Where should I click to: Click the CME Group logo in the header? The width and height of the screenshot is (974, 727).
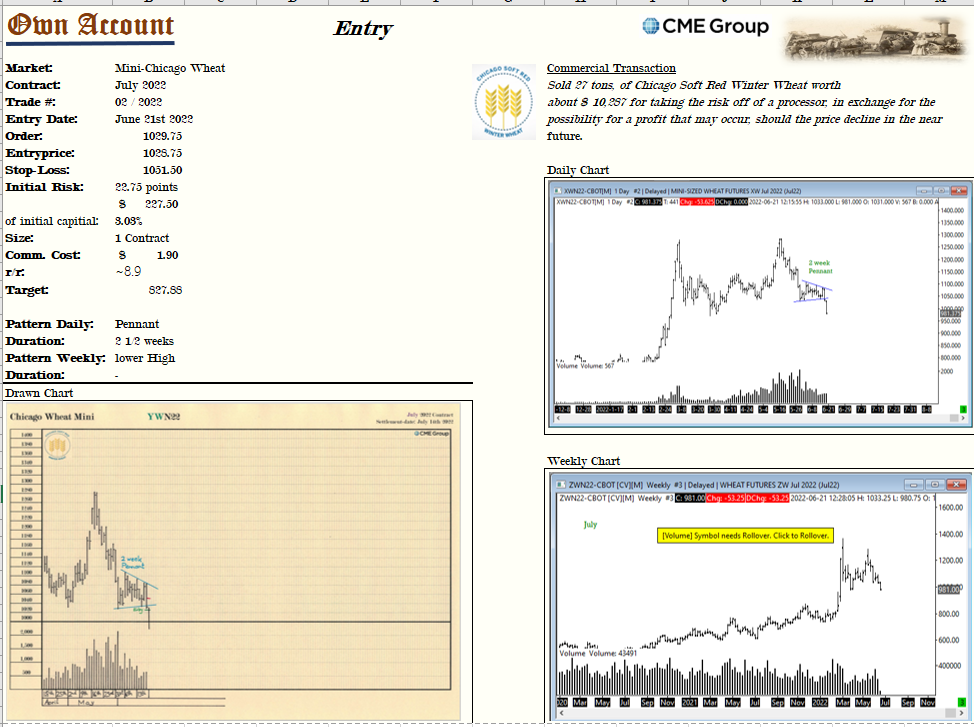point(705,26)
